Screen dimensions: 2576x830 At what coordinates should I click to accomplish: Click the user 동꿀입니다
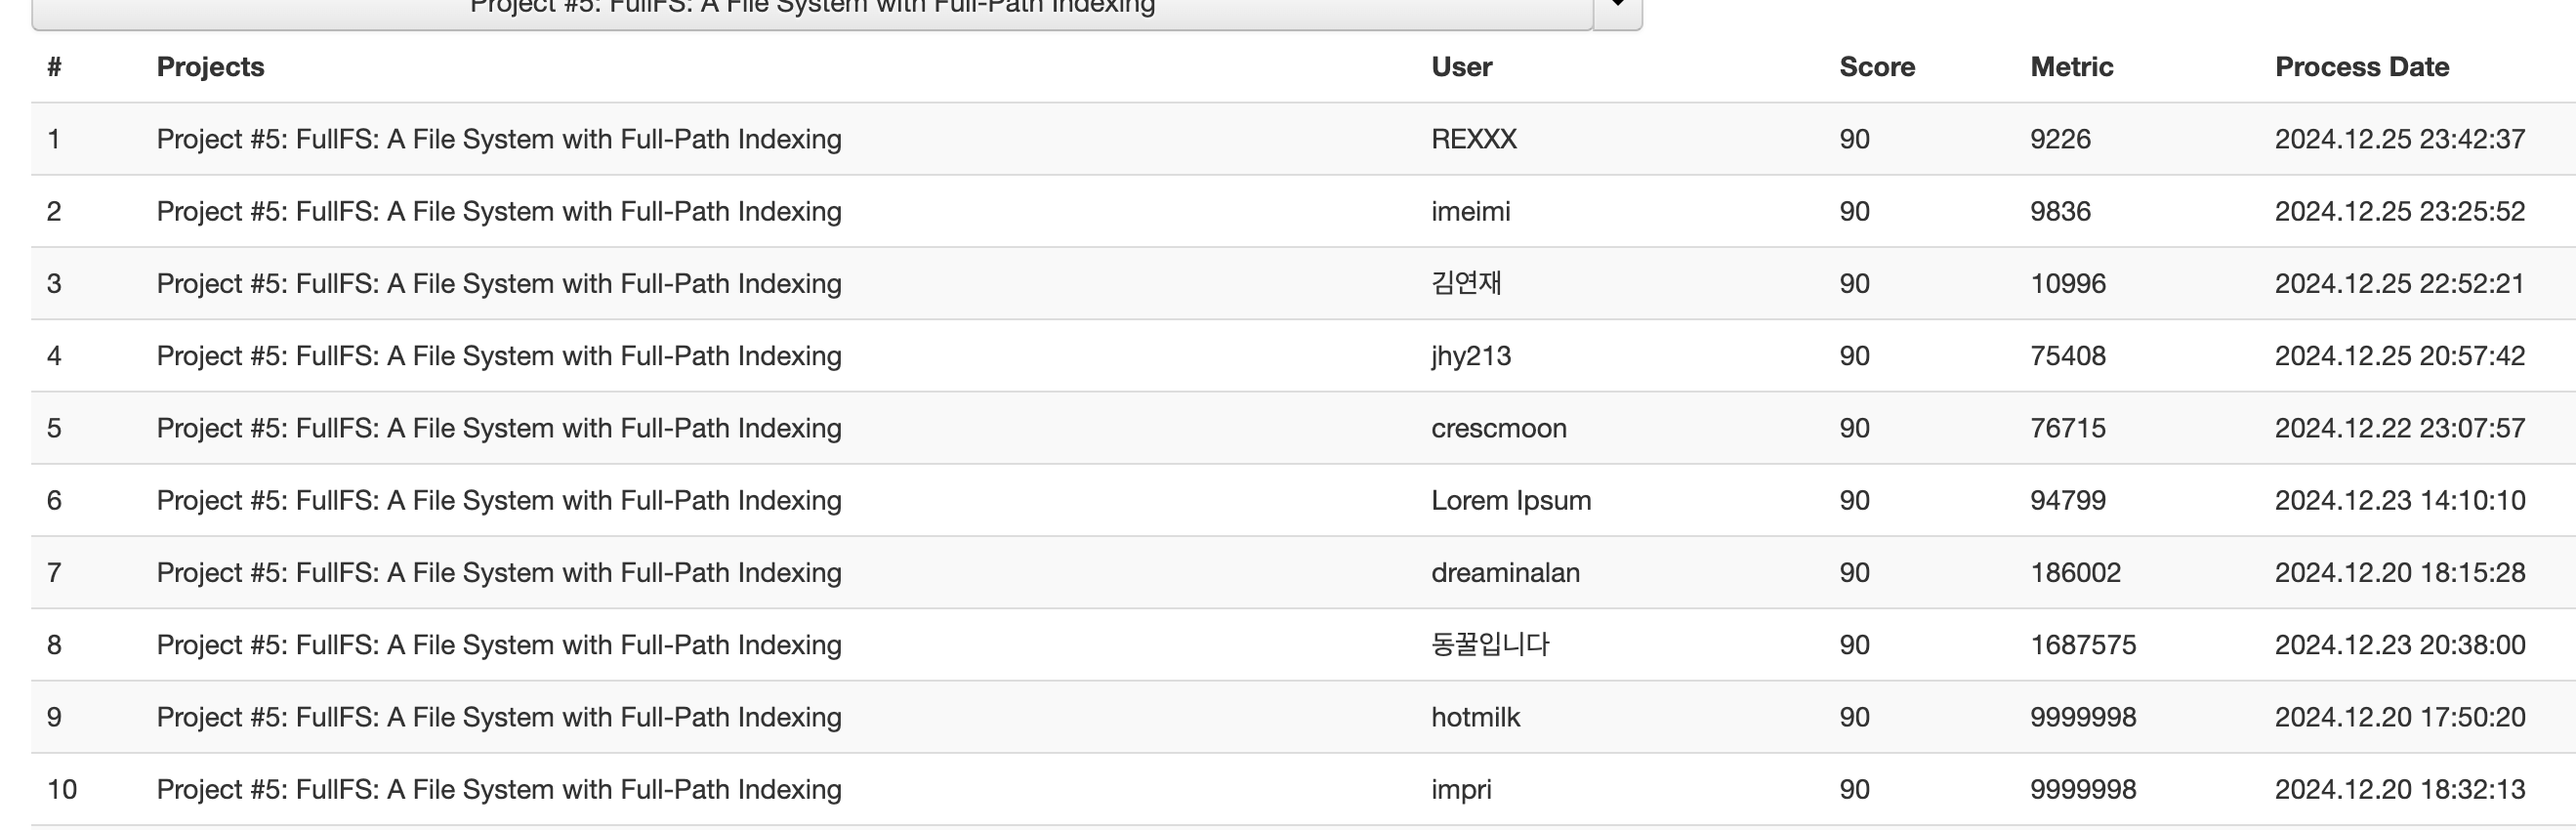pos(1490,644)
